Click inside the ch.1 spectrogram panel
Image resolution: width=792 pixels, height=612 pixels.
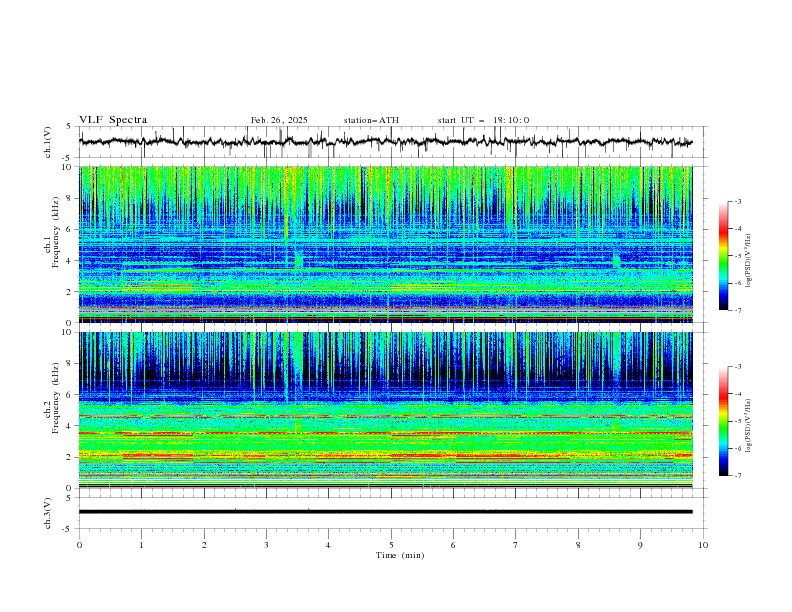point(386,244)
